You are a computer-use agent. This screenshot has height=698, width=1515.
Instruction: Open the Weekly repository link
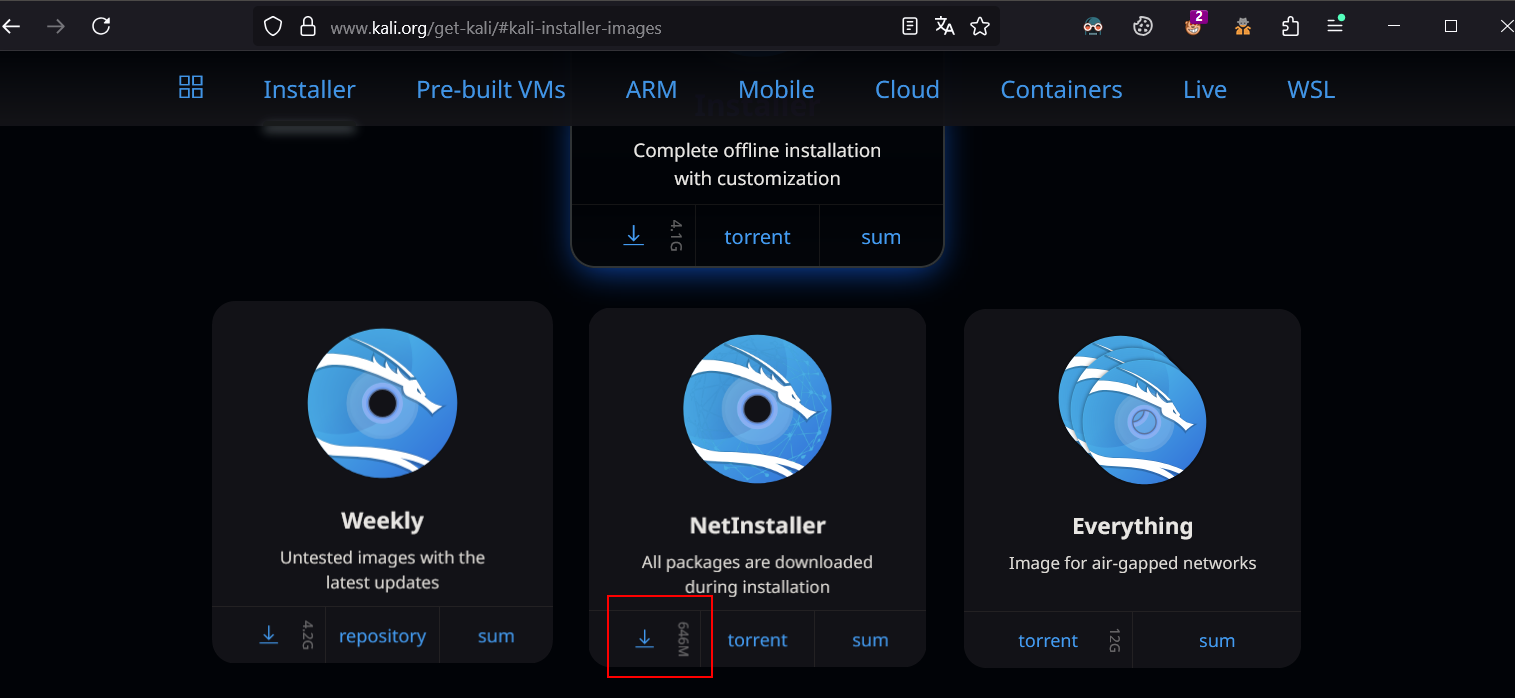pyautogui.click(x=382, y=636)
